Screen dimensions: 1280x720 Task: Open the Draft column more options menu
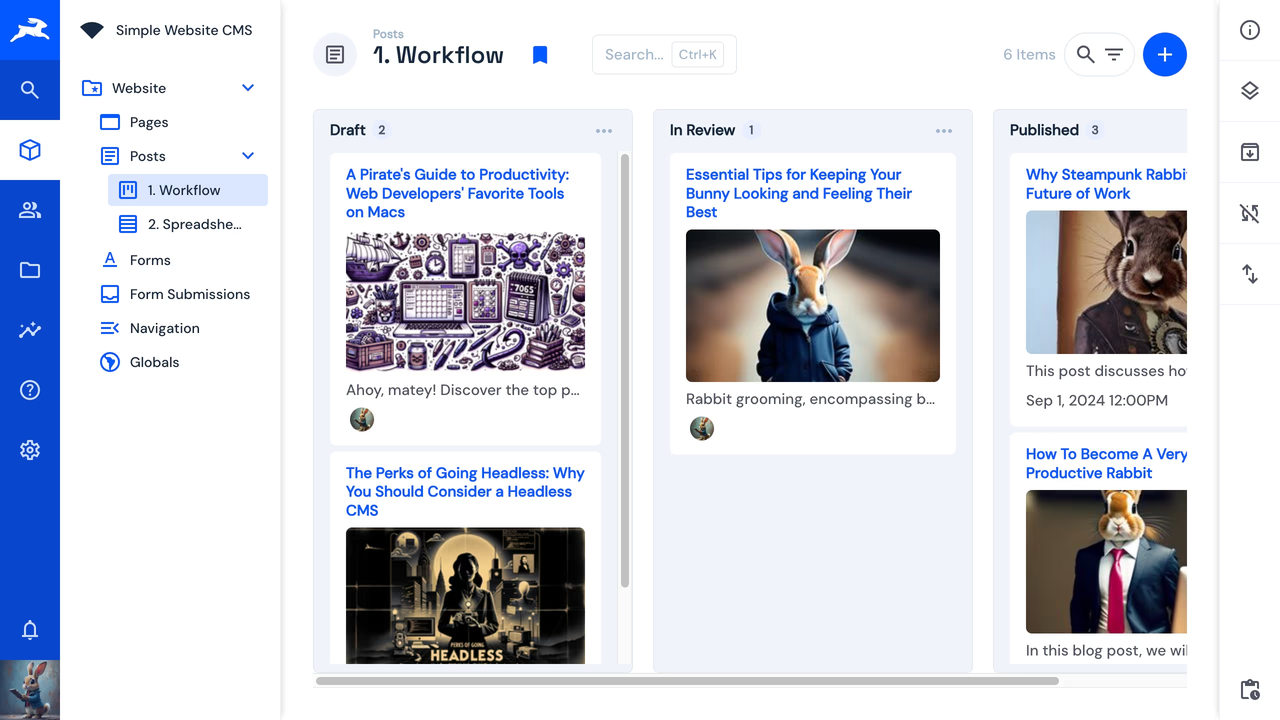point(603,131)
